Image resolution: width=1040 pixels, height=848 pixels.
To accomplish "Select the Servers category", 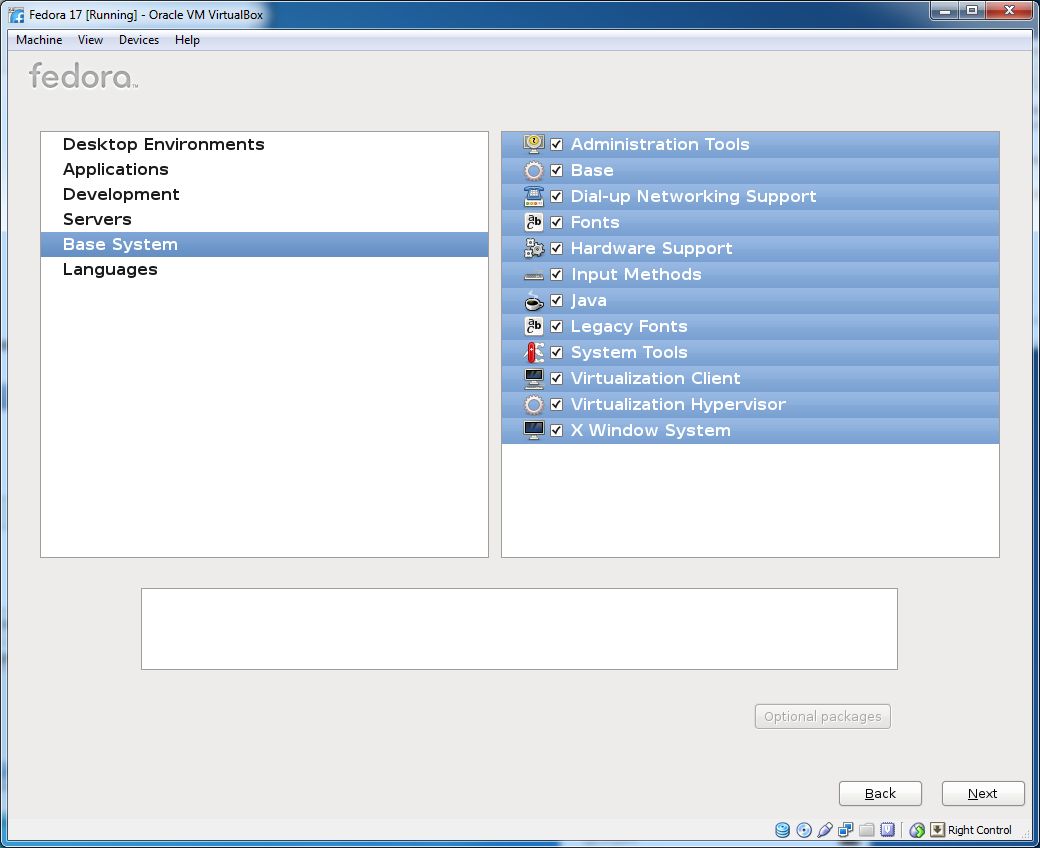I will (x=264, y=219).
